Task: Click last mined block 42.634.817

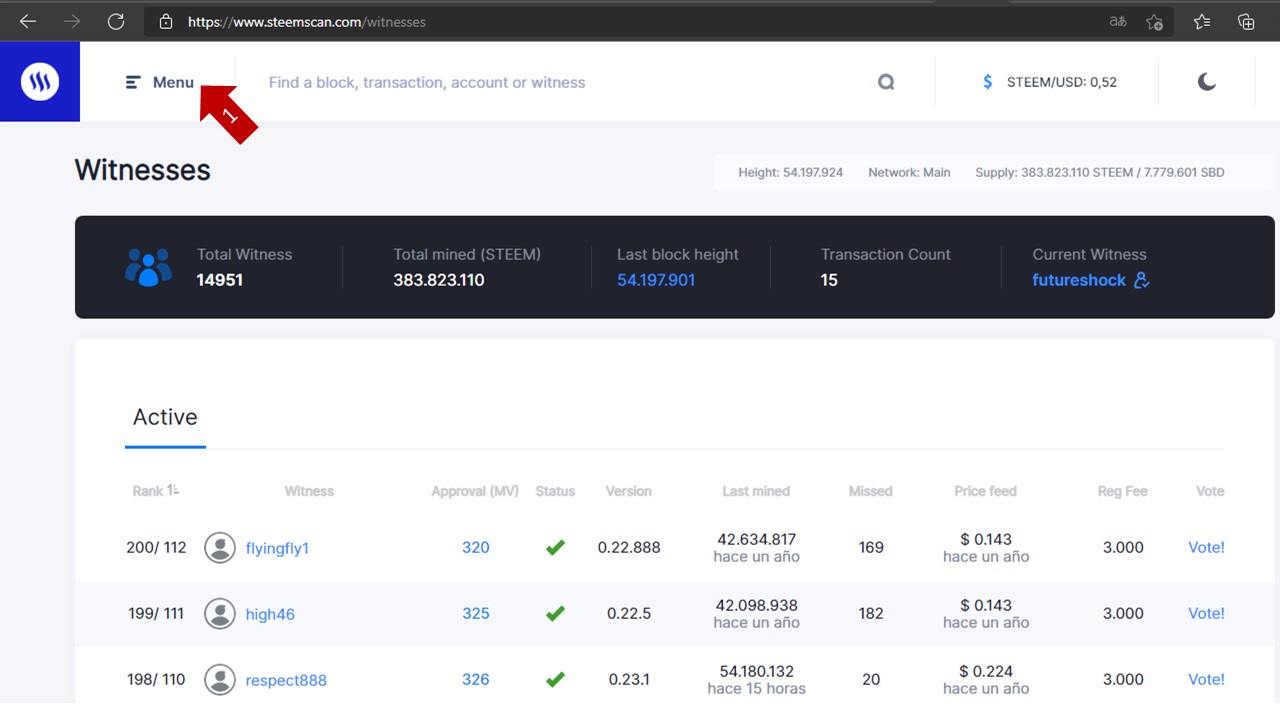Action: pos(756,539)
